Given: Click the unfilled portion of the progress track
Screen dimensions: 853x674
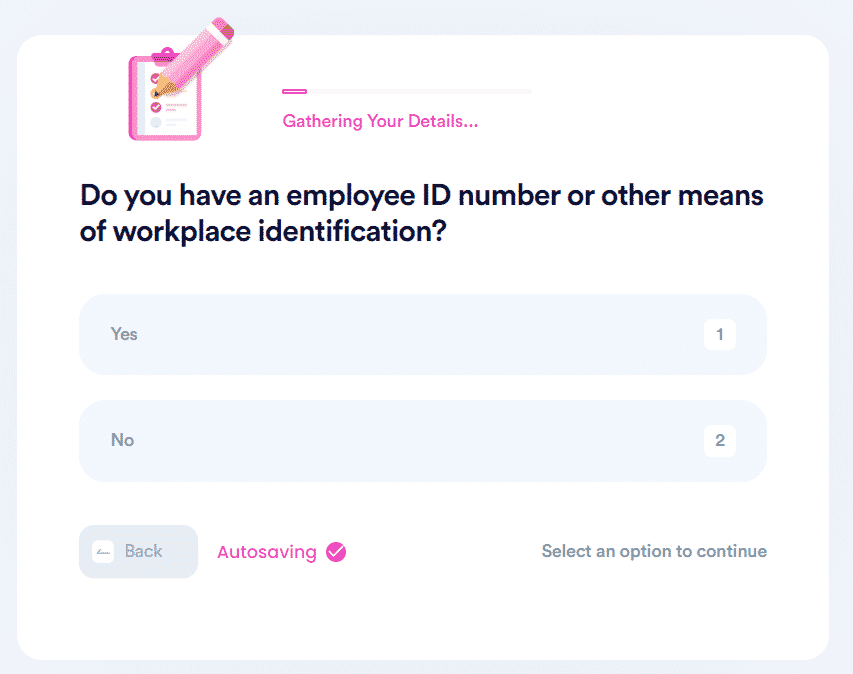Looking at the screenshot, I should click(x=419, y=91).
